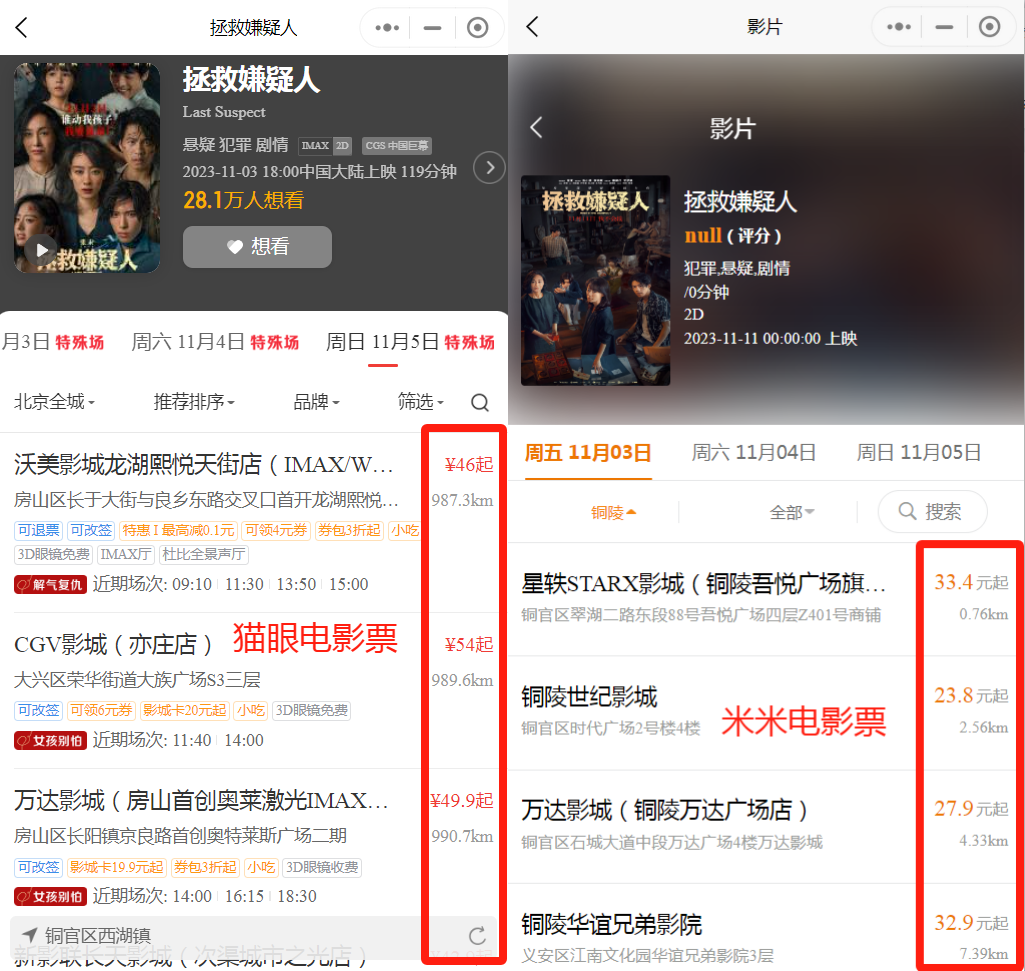Click the ¥46起 price for 沃美影城
This screenshot has width=1025, height=971.
pos(469,465)
